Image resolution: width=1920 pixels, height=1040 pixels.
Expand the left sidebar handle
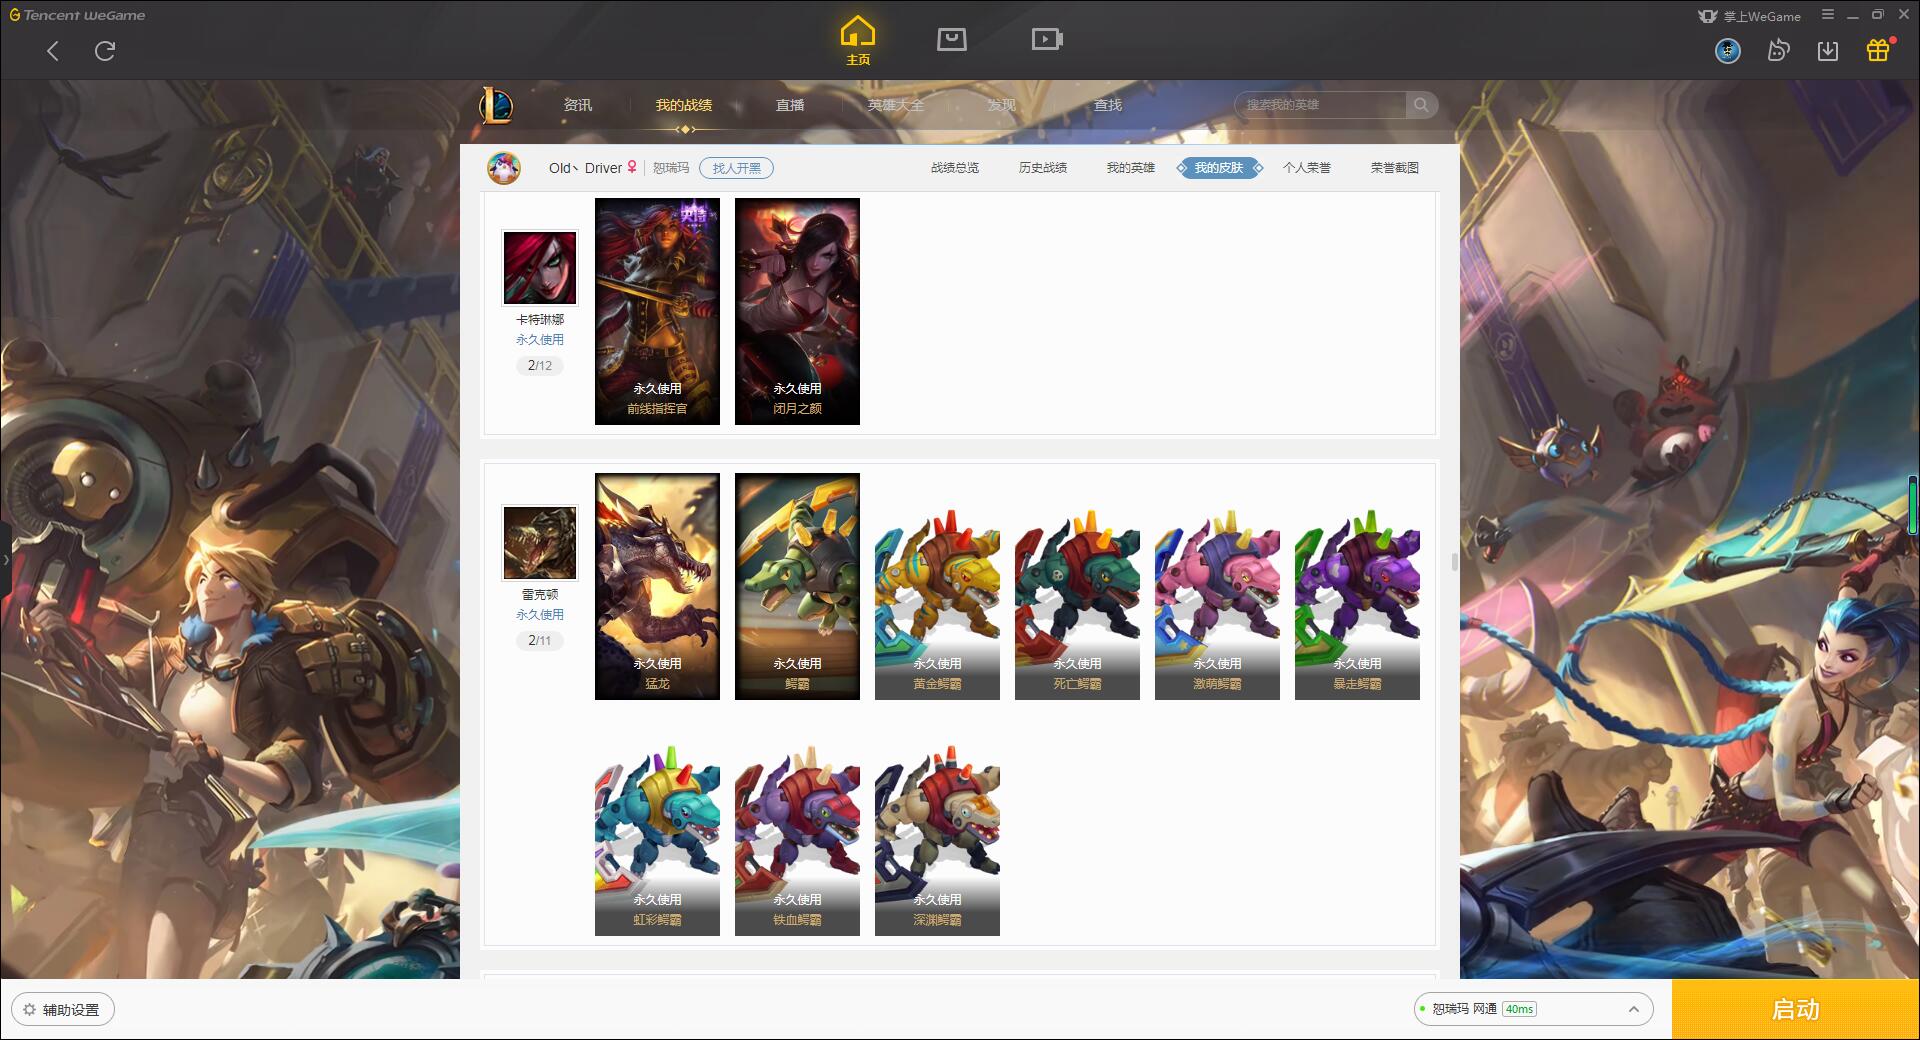point(5,560)
